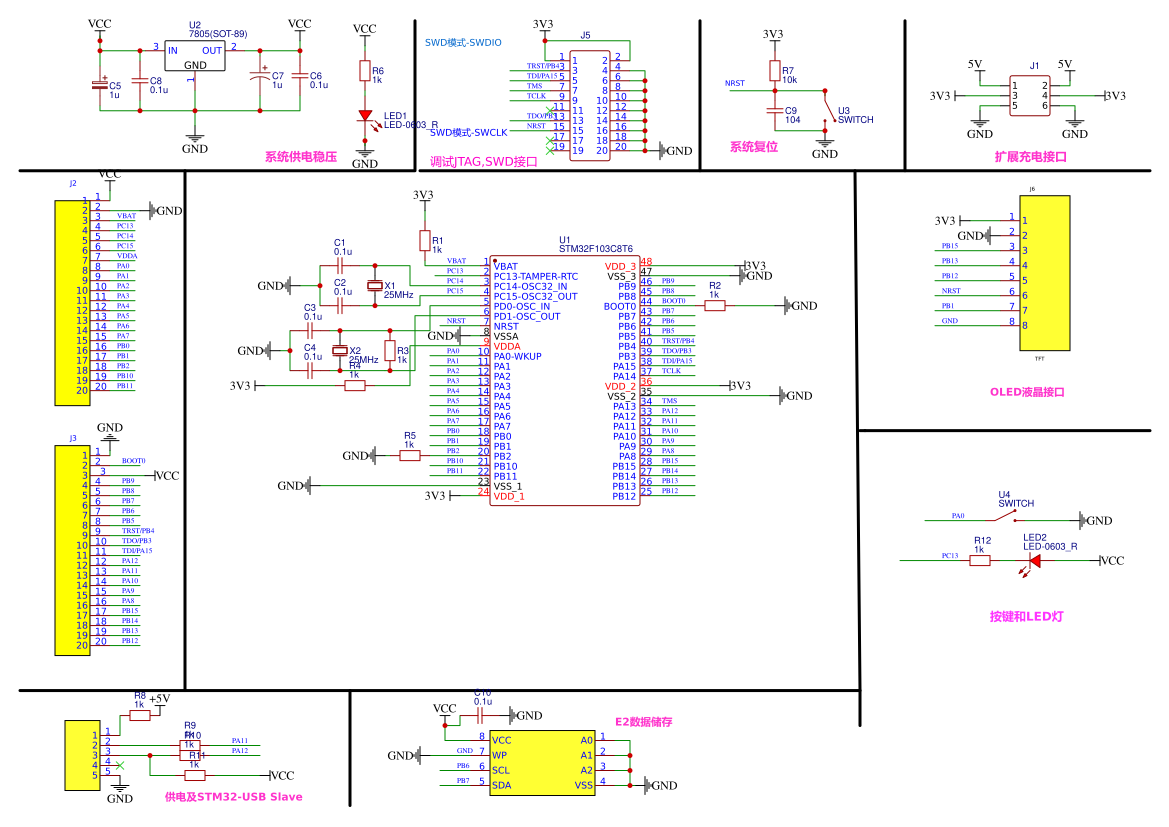Click the J1 expansion connector symbol
Viewport: 1169px width, 827px height.
(x=1030, y=96)
